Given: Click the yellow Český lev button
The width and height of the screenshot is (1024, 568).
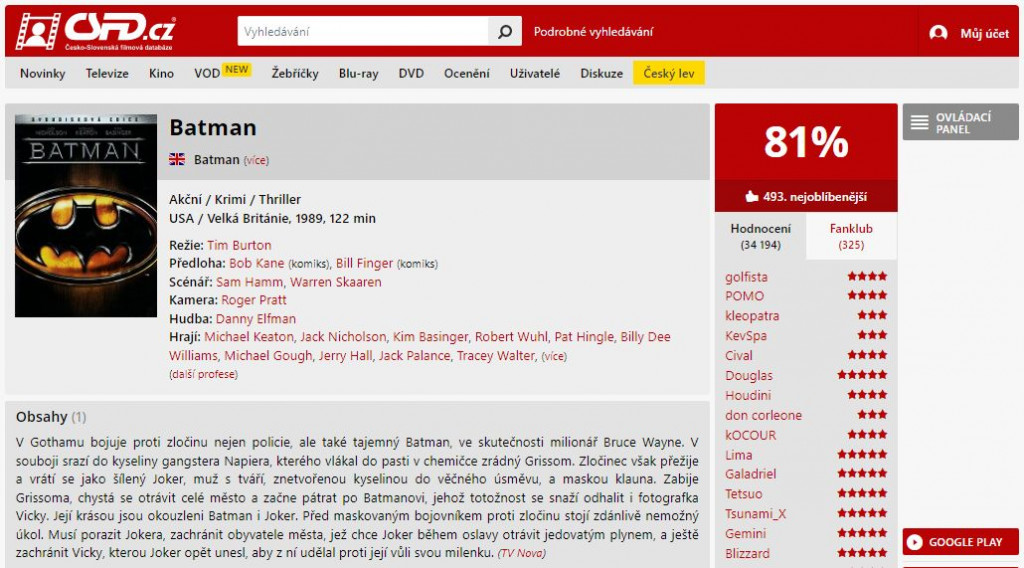Looking at the screenshot, I should 669,73.
